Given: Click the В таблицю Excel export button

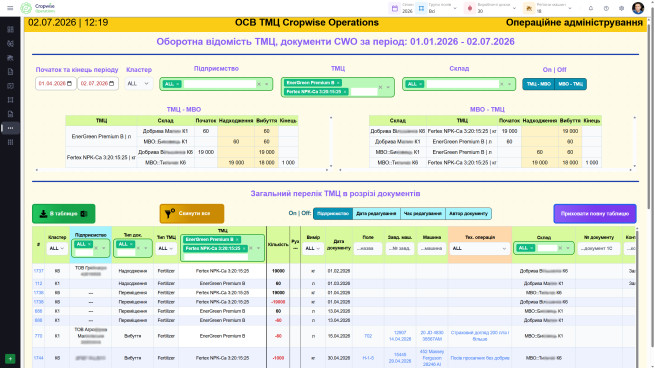Looking at the screenshot, I should (63, 213).
